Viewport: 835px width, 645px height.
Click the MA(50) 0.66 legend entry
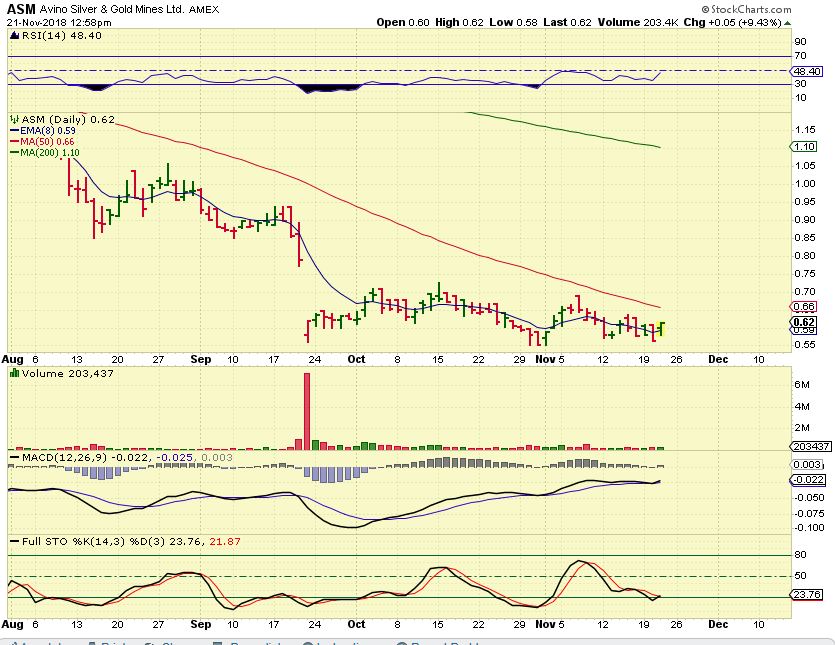tap(42, 142)
